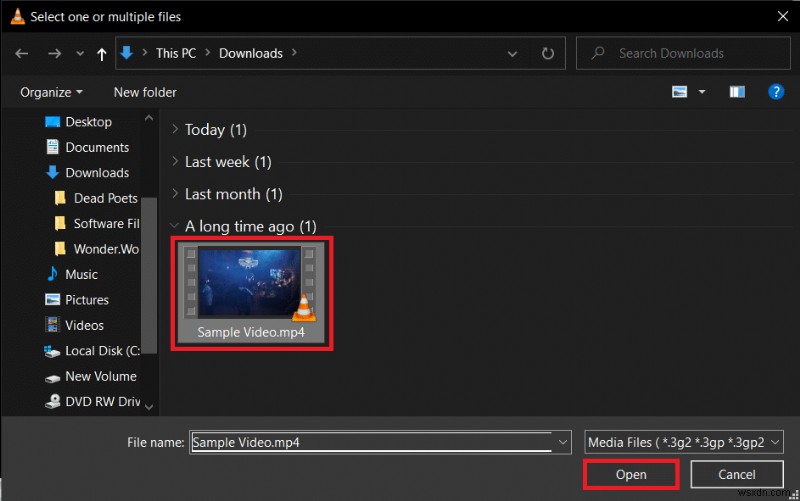Click the Open button
This screenshot has width=800, height=501.
point(631,474)
